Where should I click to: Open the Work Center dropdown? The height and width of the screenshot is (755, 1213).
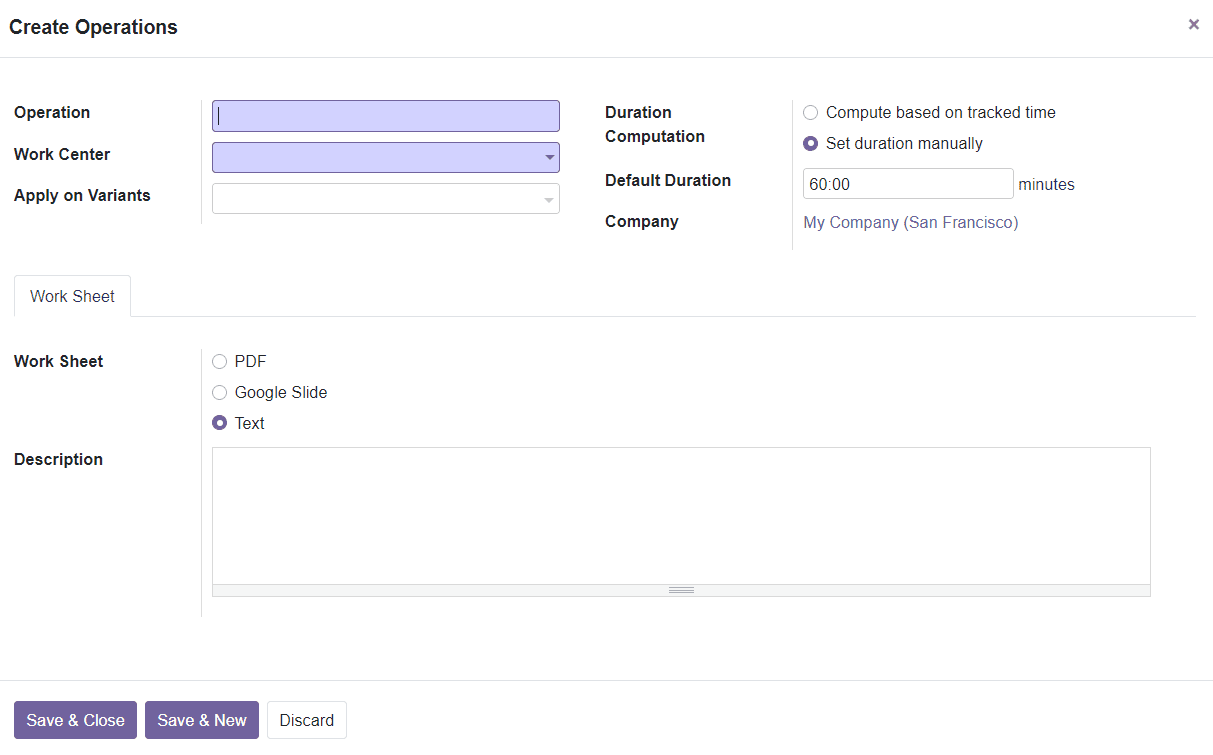(x=548, y=157)
